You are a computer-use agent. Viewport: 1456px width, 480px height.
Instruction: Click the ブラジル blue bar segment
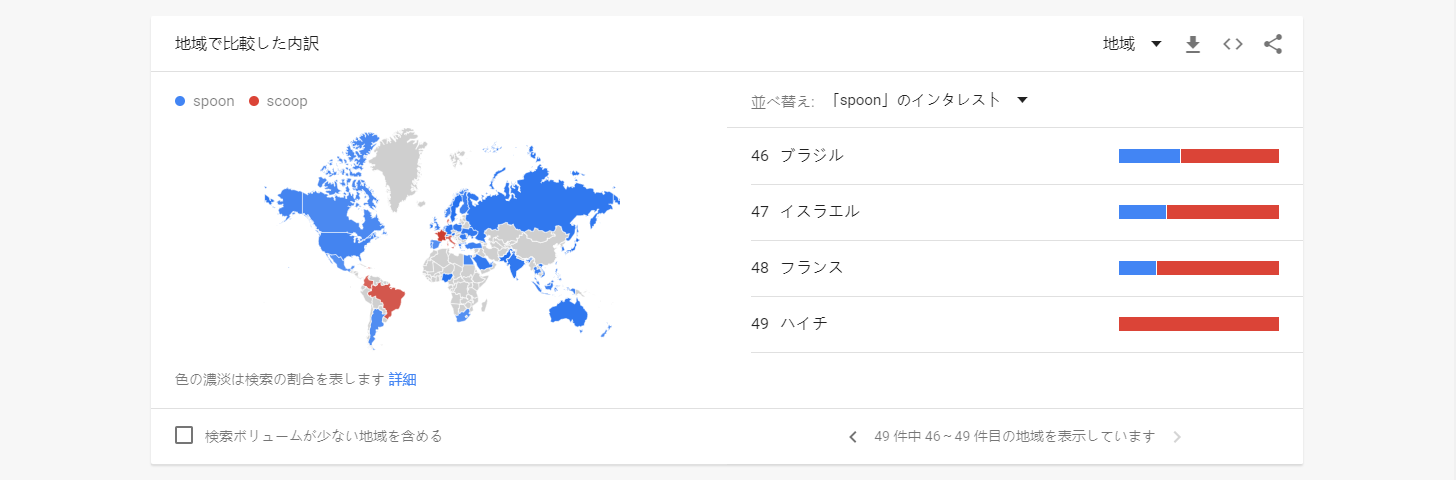tap(1148, 156)
